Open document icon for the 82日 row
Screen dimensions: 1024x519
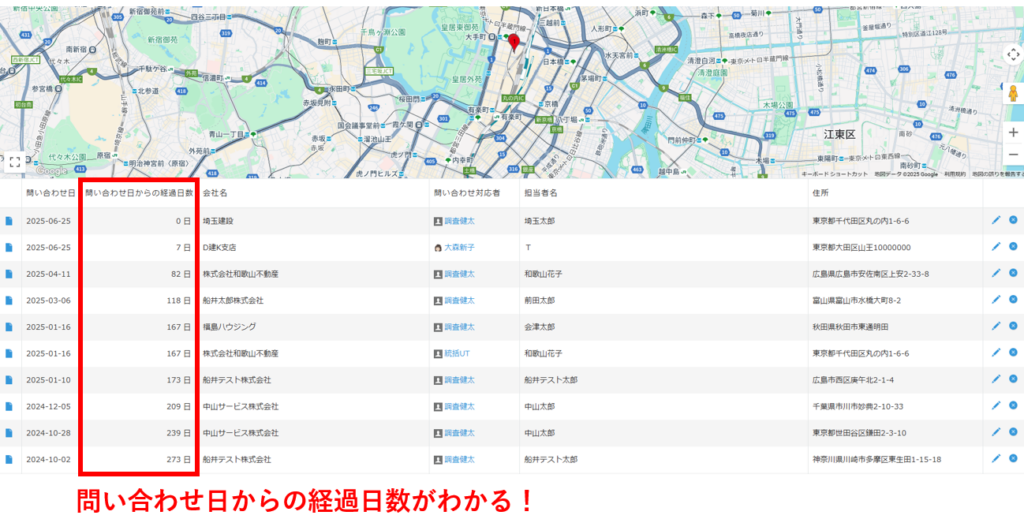(x=9, y=274)
